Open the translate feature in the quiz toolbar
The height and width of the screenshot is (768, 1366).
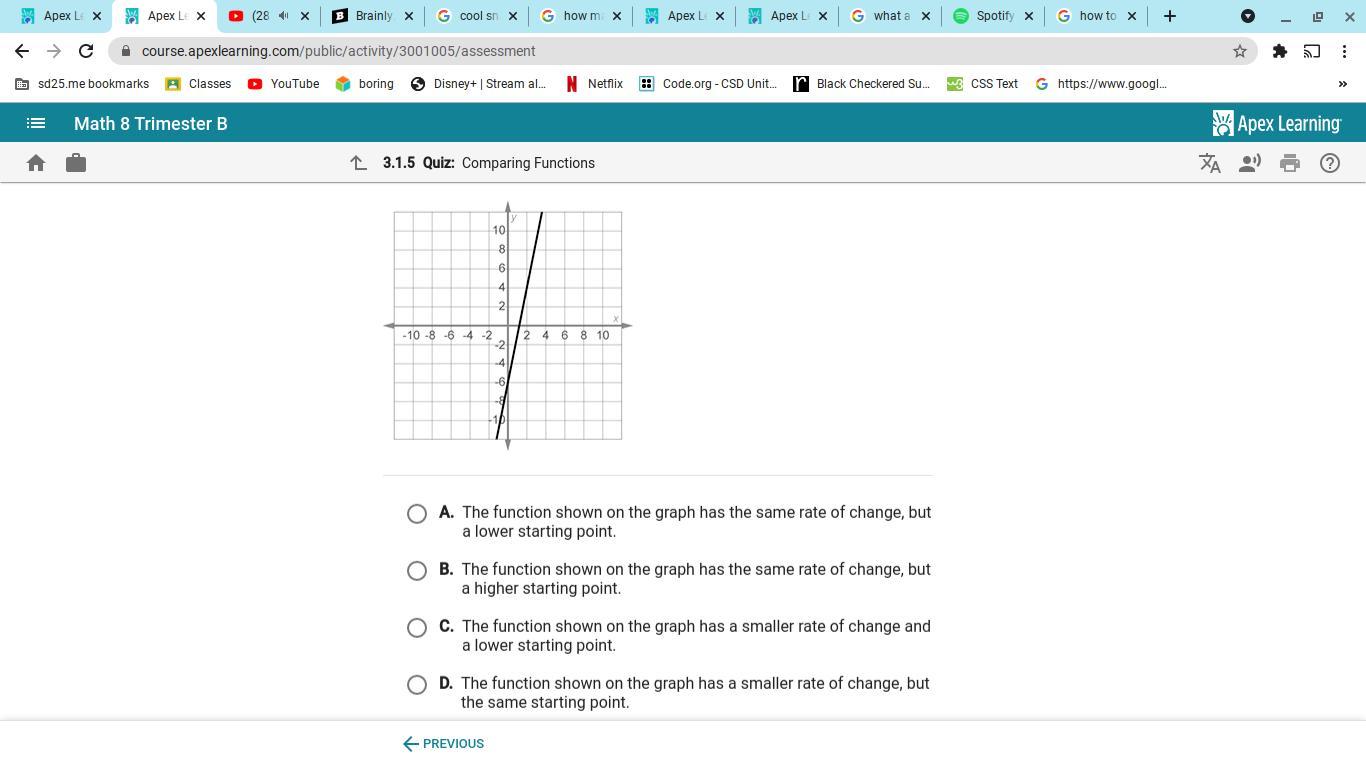click(1210, 162)
